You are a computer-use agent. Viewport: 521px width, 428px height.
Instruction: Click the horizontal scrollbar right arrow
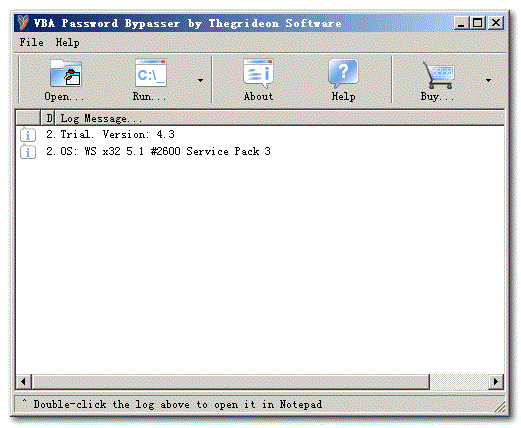496,381
